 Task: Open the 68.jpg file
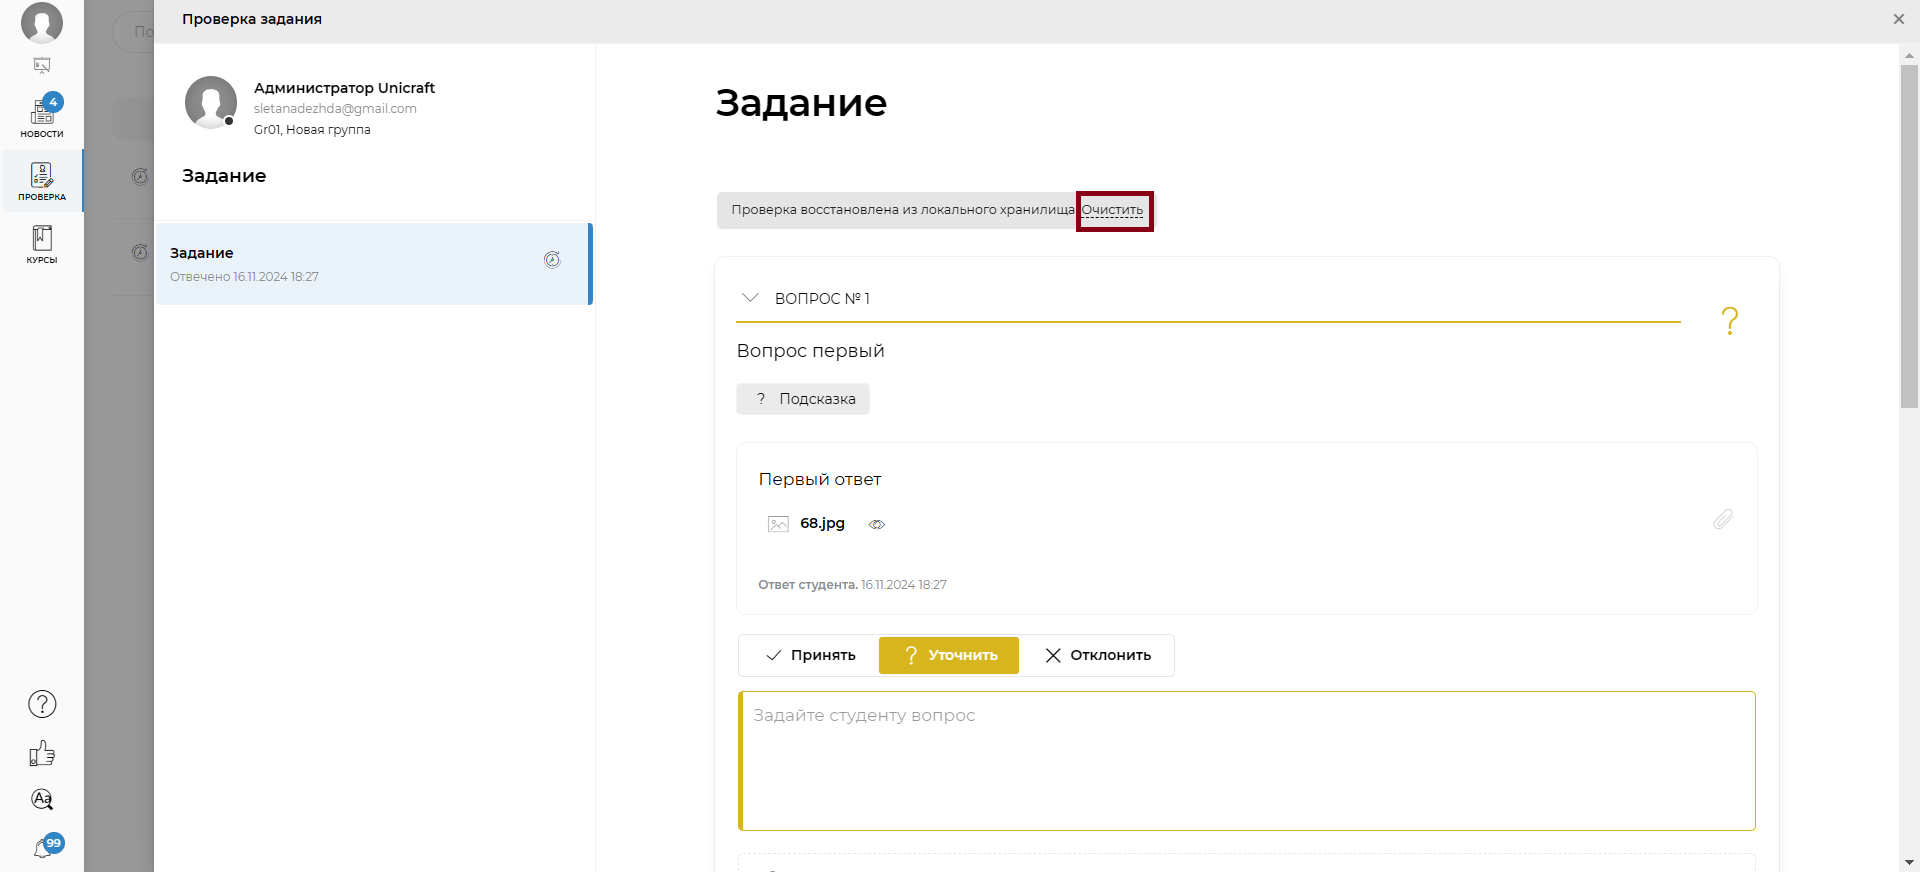click(822, 523)
